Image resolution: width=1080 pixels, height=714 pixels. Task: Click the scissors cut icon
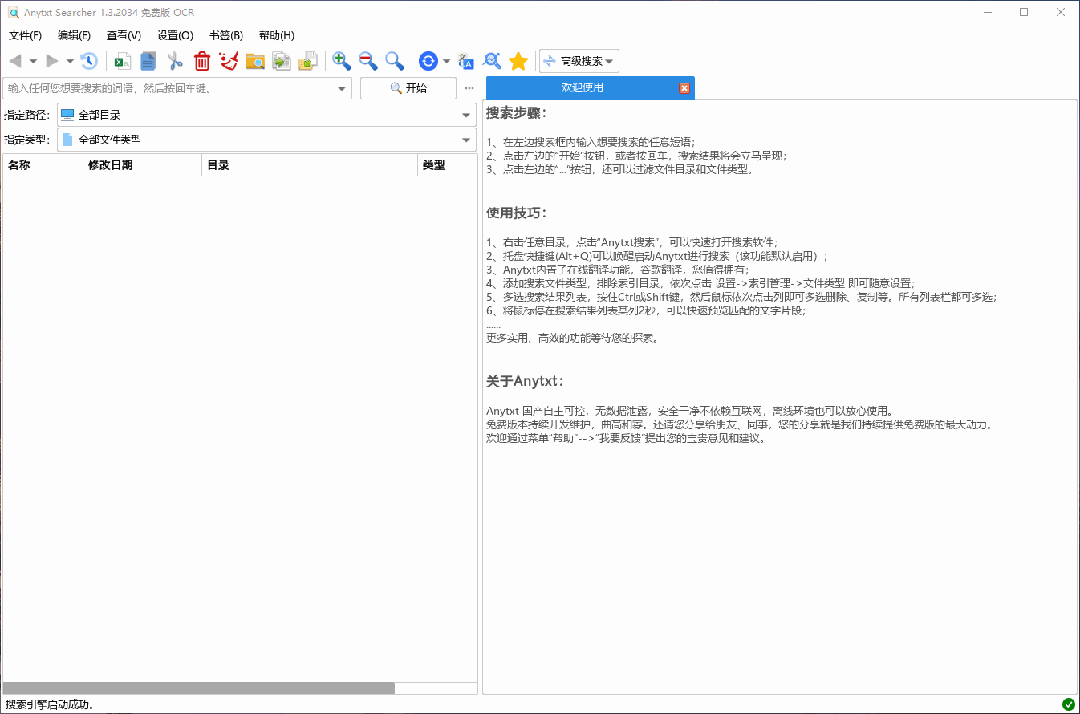175,61
